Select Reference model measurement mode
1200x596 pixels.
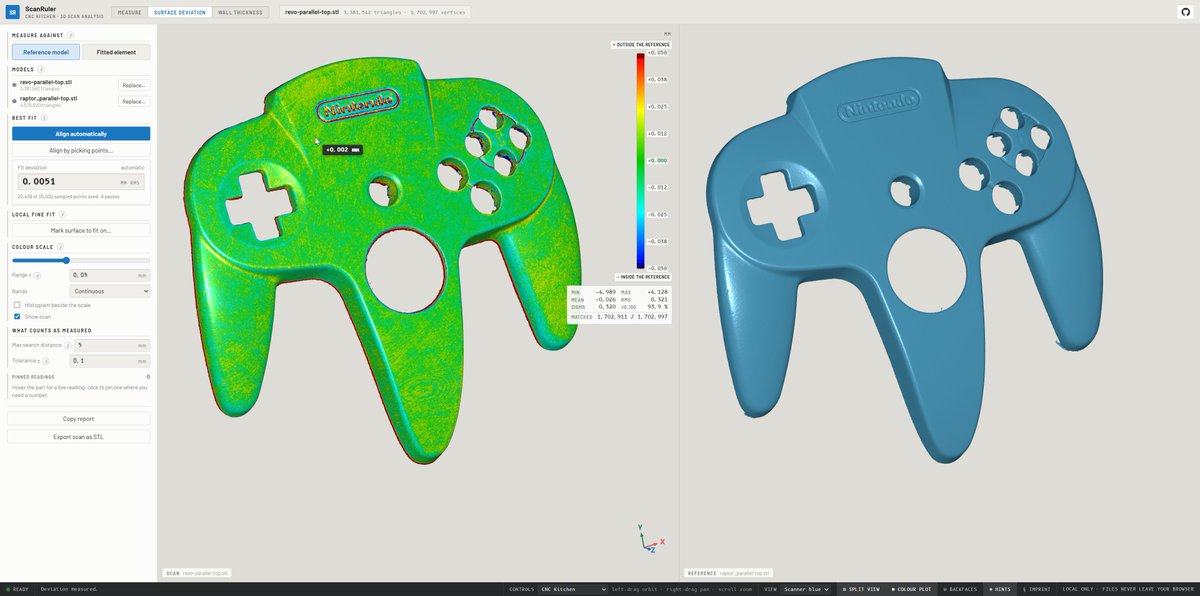pos(46,52)
